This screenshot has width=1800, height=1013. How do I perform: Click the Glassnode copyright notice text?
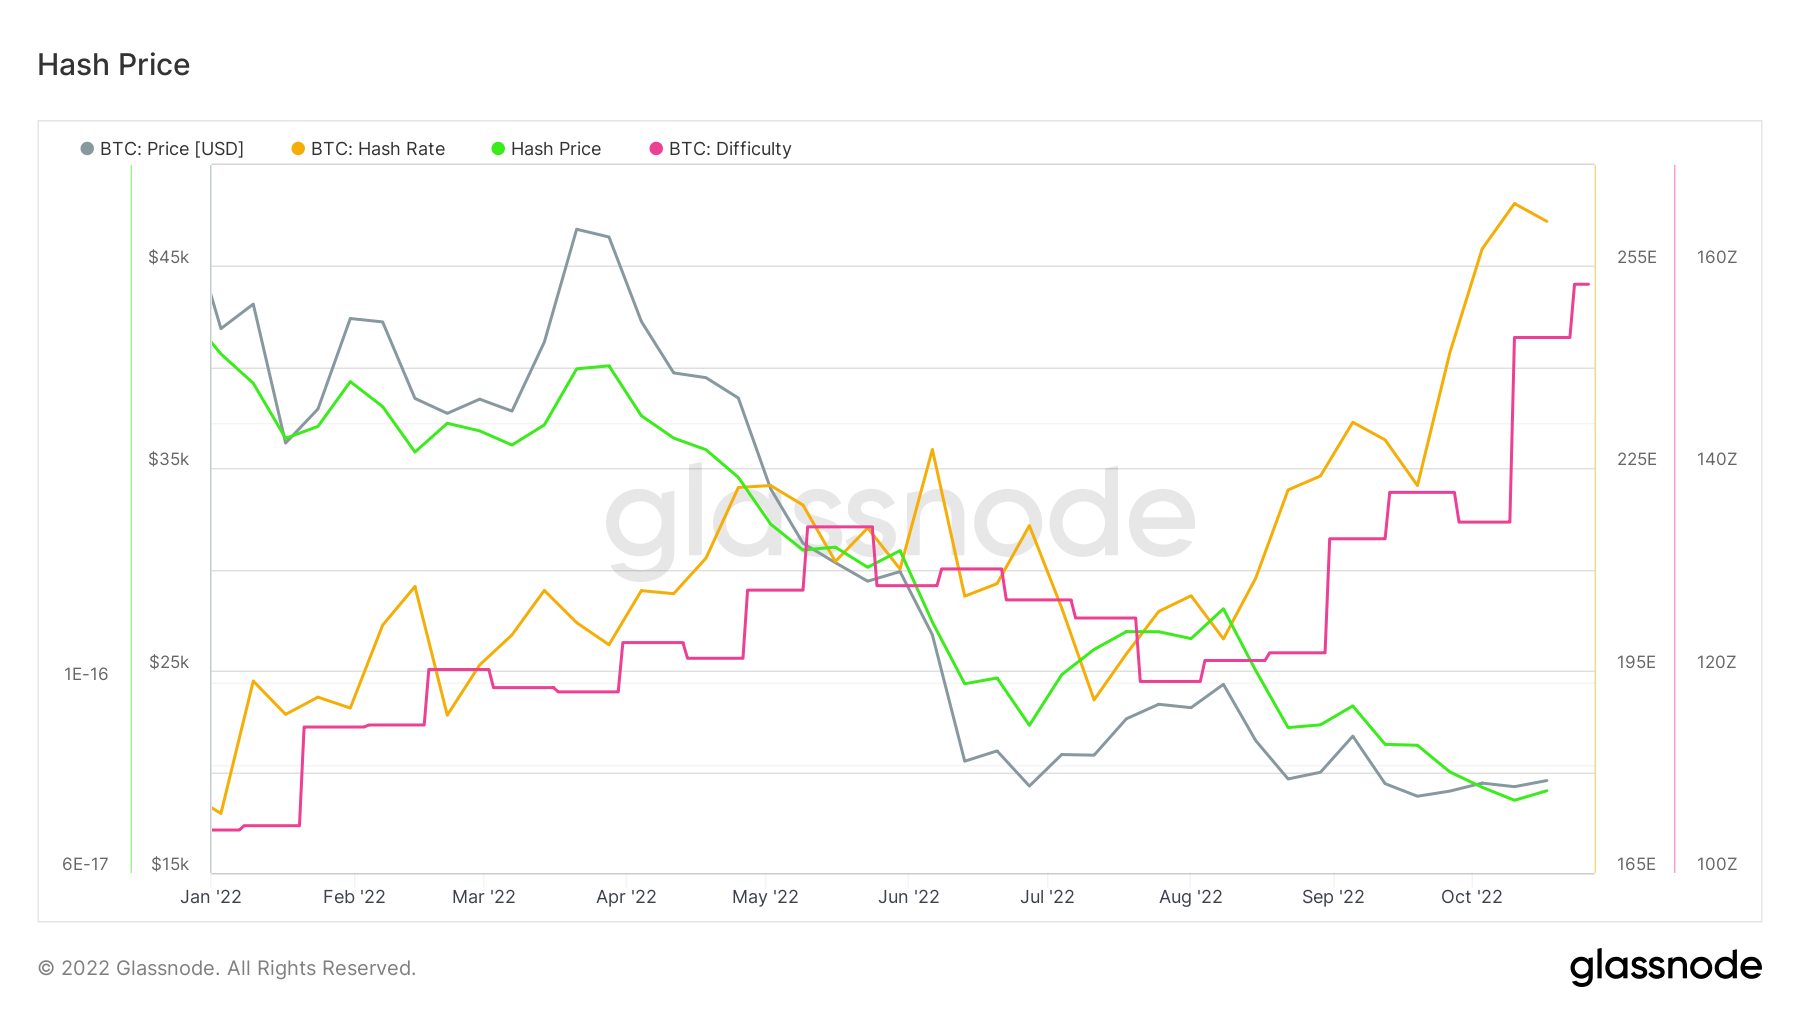(x=227, y=968)
